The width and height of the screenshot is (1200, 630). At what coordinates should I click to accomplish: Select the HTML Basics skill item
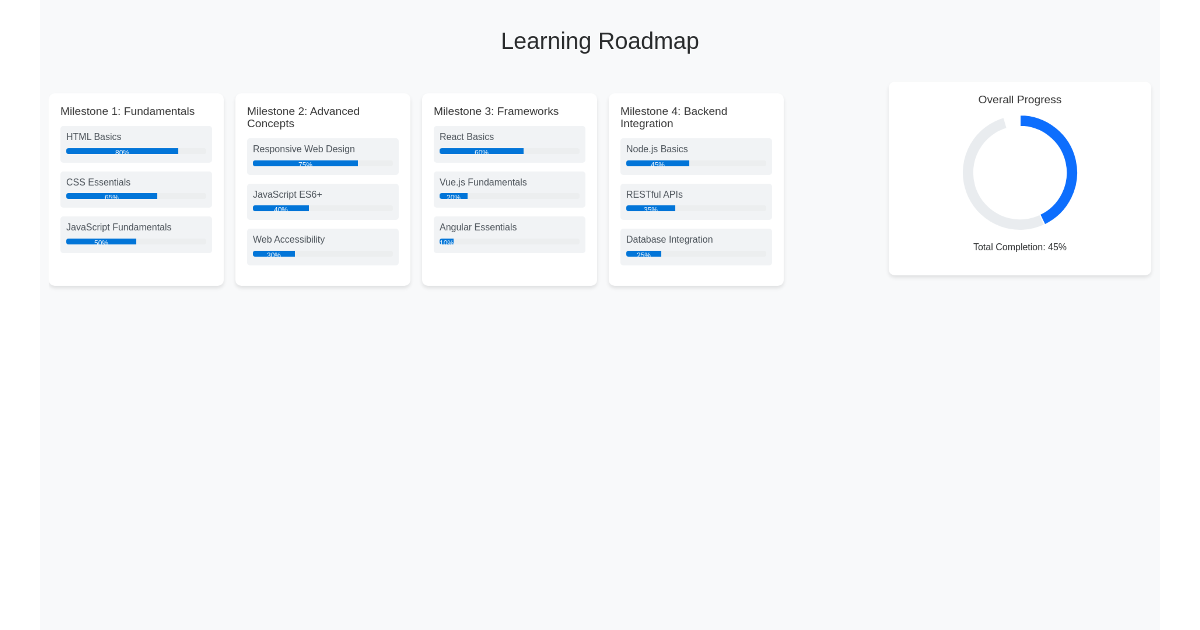click(136, 143)
